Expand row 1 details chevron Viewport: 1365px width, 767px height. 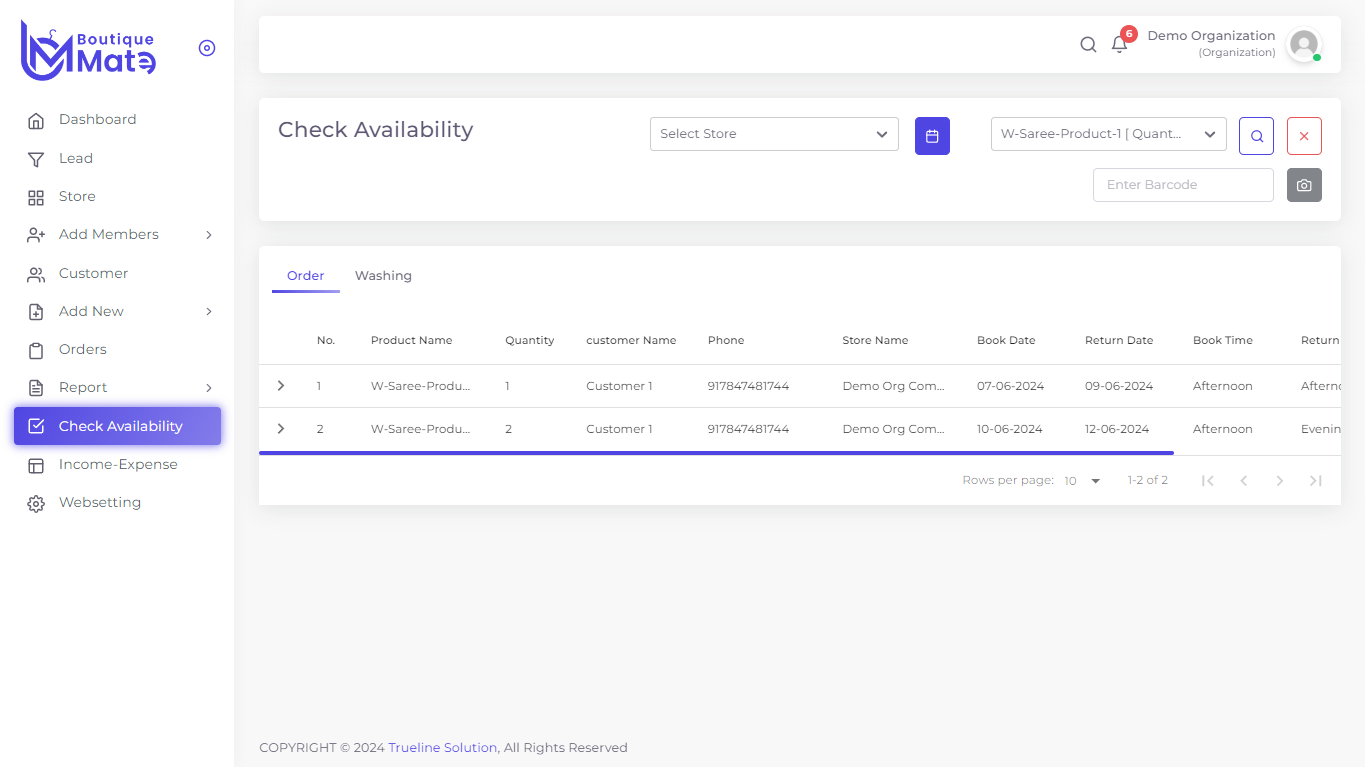tap(281, 385)
